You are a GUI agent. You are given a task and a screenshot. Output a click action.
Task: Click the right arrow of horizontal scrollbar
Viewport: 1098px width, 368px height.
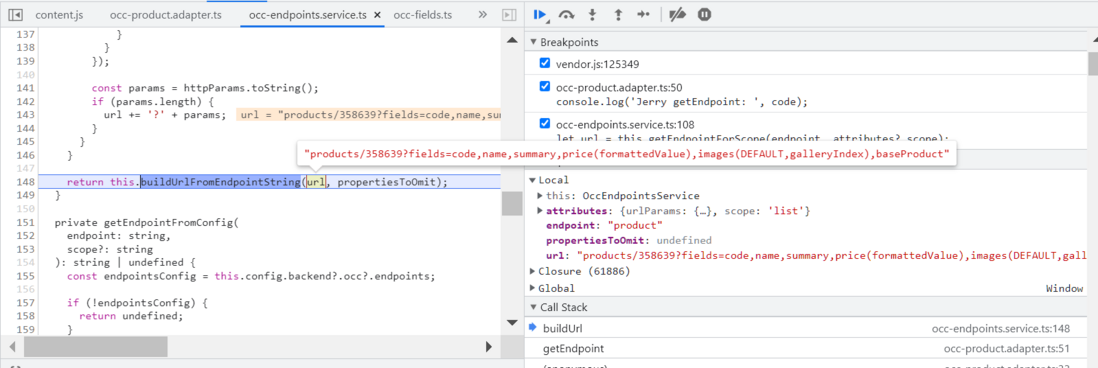(x=489, y=346)
